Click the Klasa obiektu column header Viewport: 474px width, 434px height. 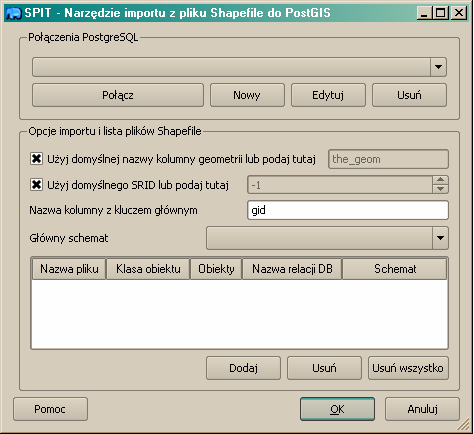click(x=148, y=269)
